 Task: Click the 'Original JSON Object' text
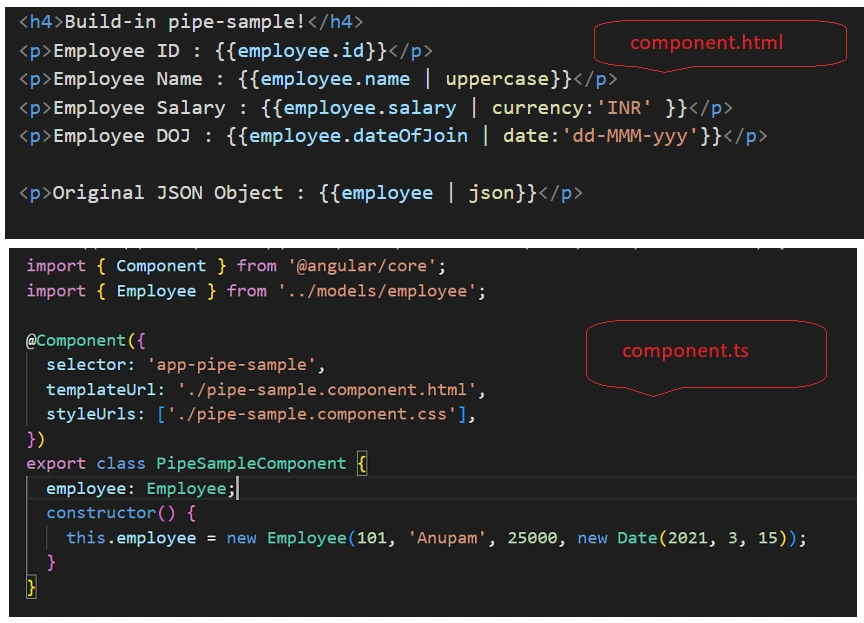tap(168, 193)
